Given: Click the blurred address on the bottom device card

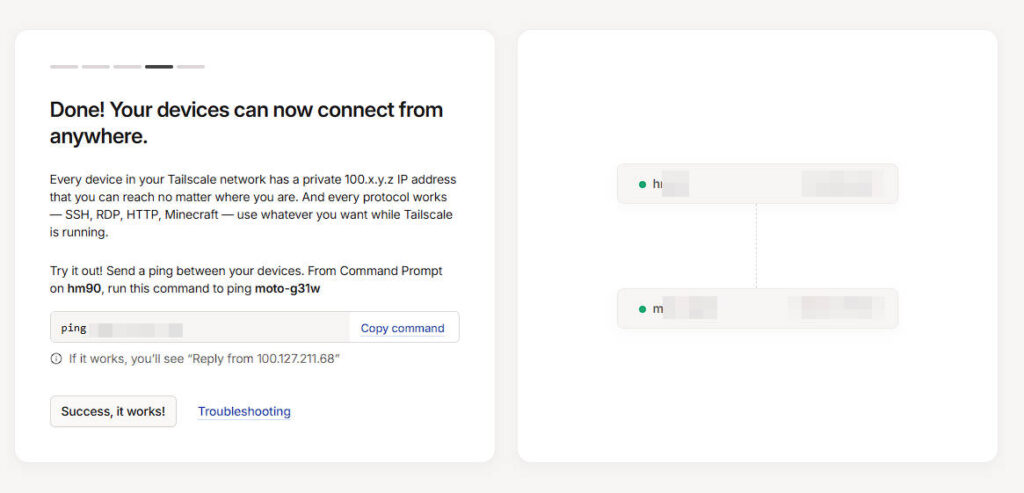Looking at the screenshot, I should click(836, 309).
